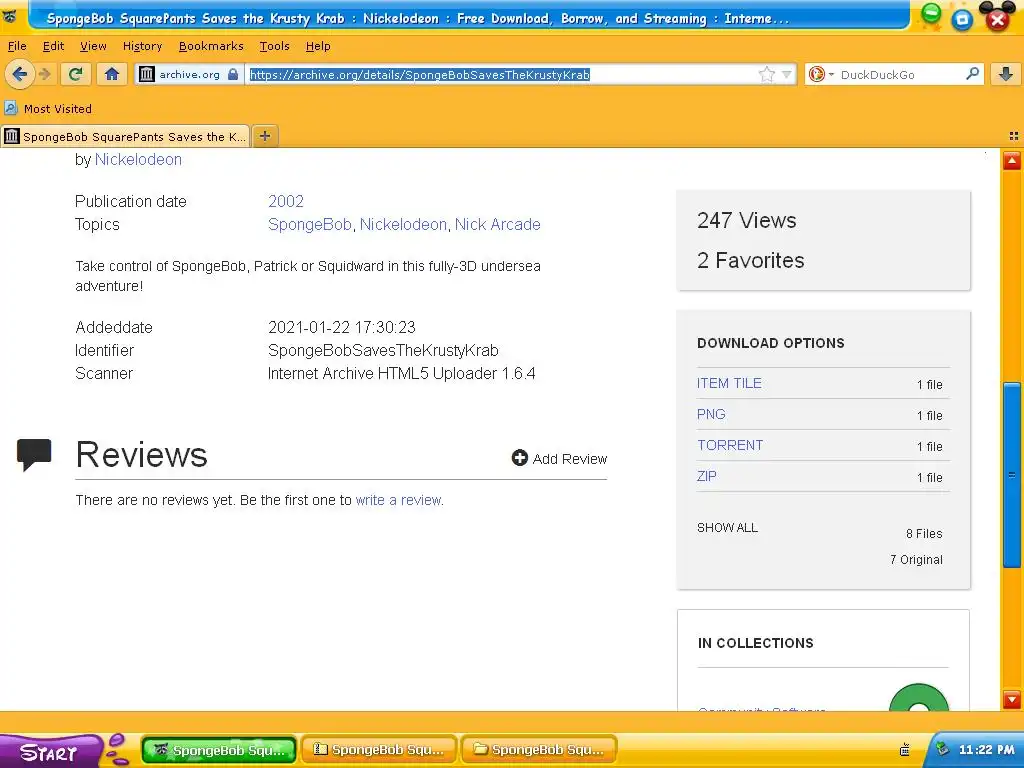
Task: Click the system tray trash icon
Action: [x=905, y=750]
